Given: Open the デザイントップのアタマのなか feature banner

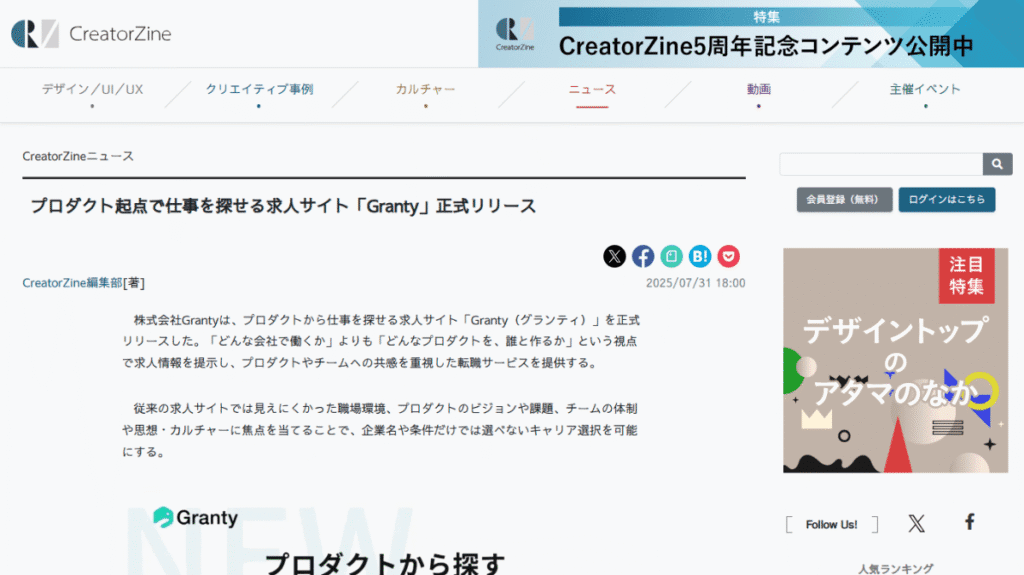Looking at the screenshot, I should tap(895, 360).
